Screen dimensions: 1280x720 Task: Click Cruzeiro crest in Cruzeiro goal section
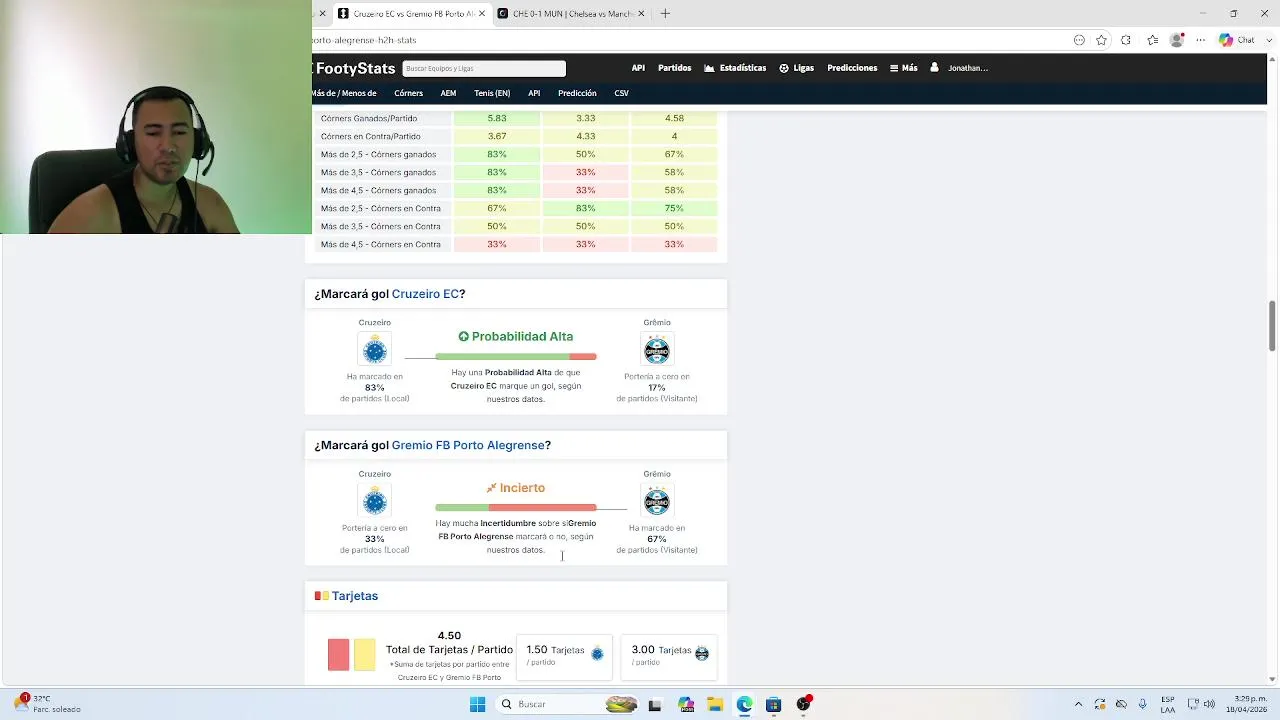coord(375,350)
